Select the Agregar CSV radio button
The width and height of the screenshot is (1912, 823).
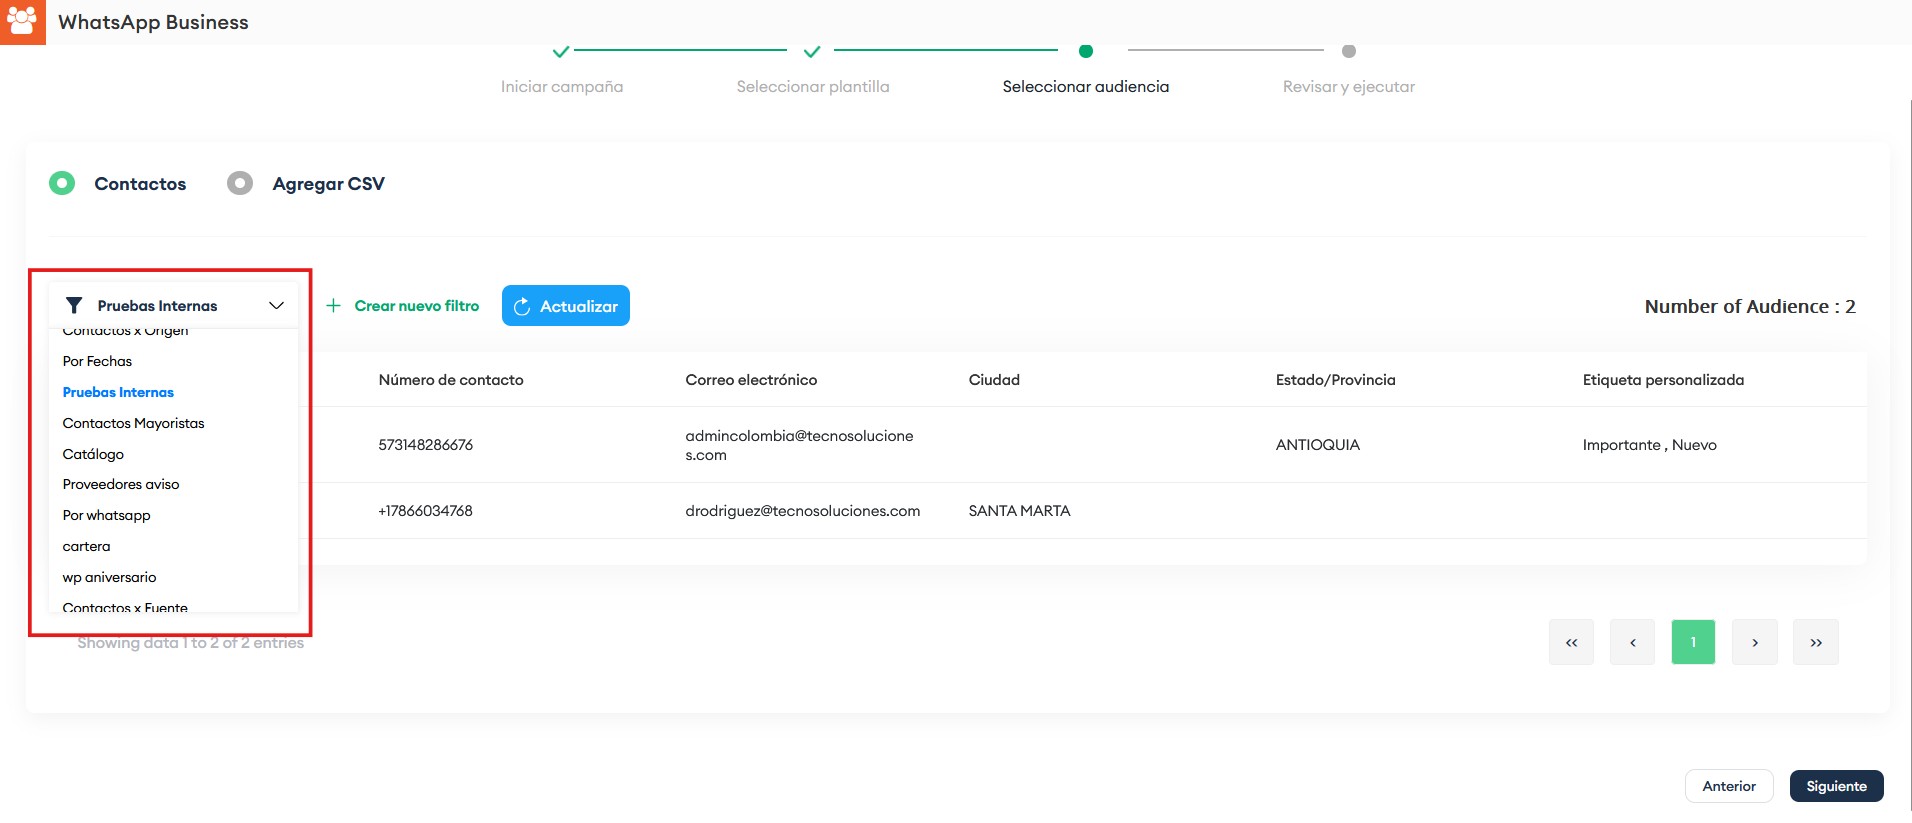[240, 183]
